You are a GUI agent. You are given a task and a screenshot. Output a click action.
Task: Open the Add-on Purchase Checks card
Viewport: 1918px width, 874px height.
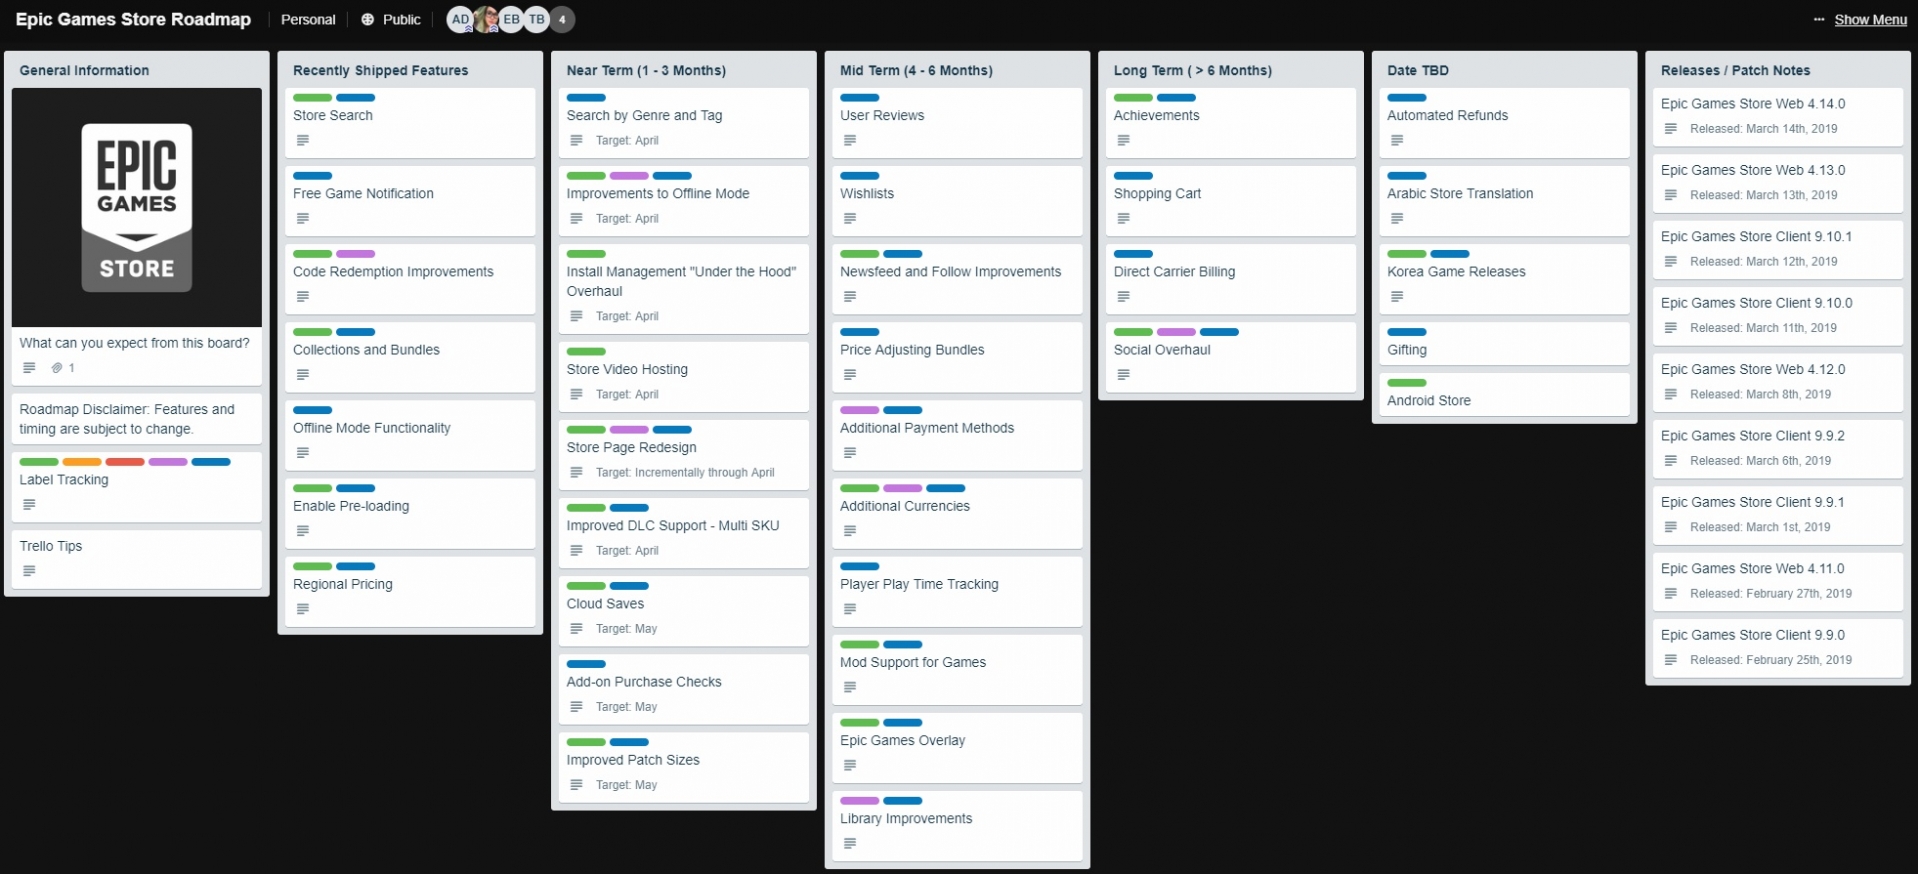684,689
